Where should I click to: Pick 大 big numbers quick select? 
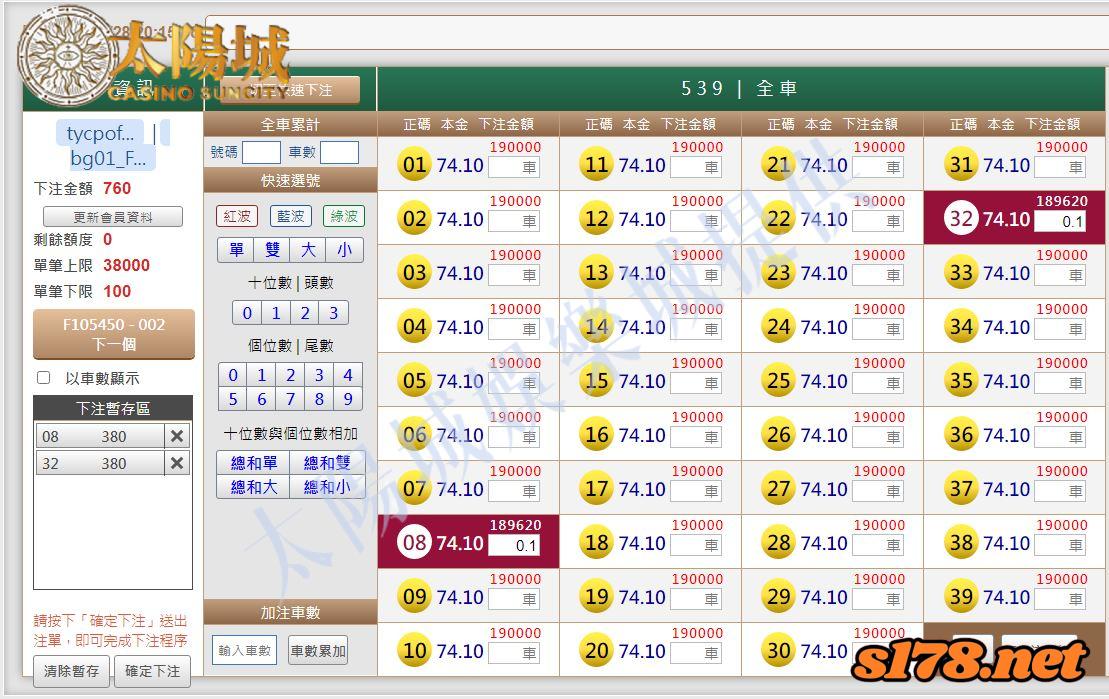[308, 250]
